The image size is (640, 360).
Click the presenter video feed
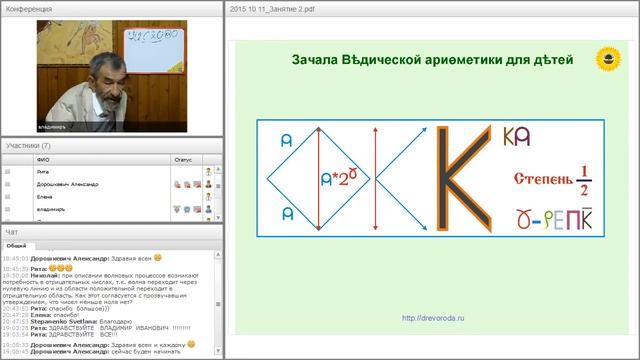(x=112, y=76)
